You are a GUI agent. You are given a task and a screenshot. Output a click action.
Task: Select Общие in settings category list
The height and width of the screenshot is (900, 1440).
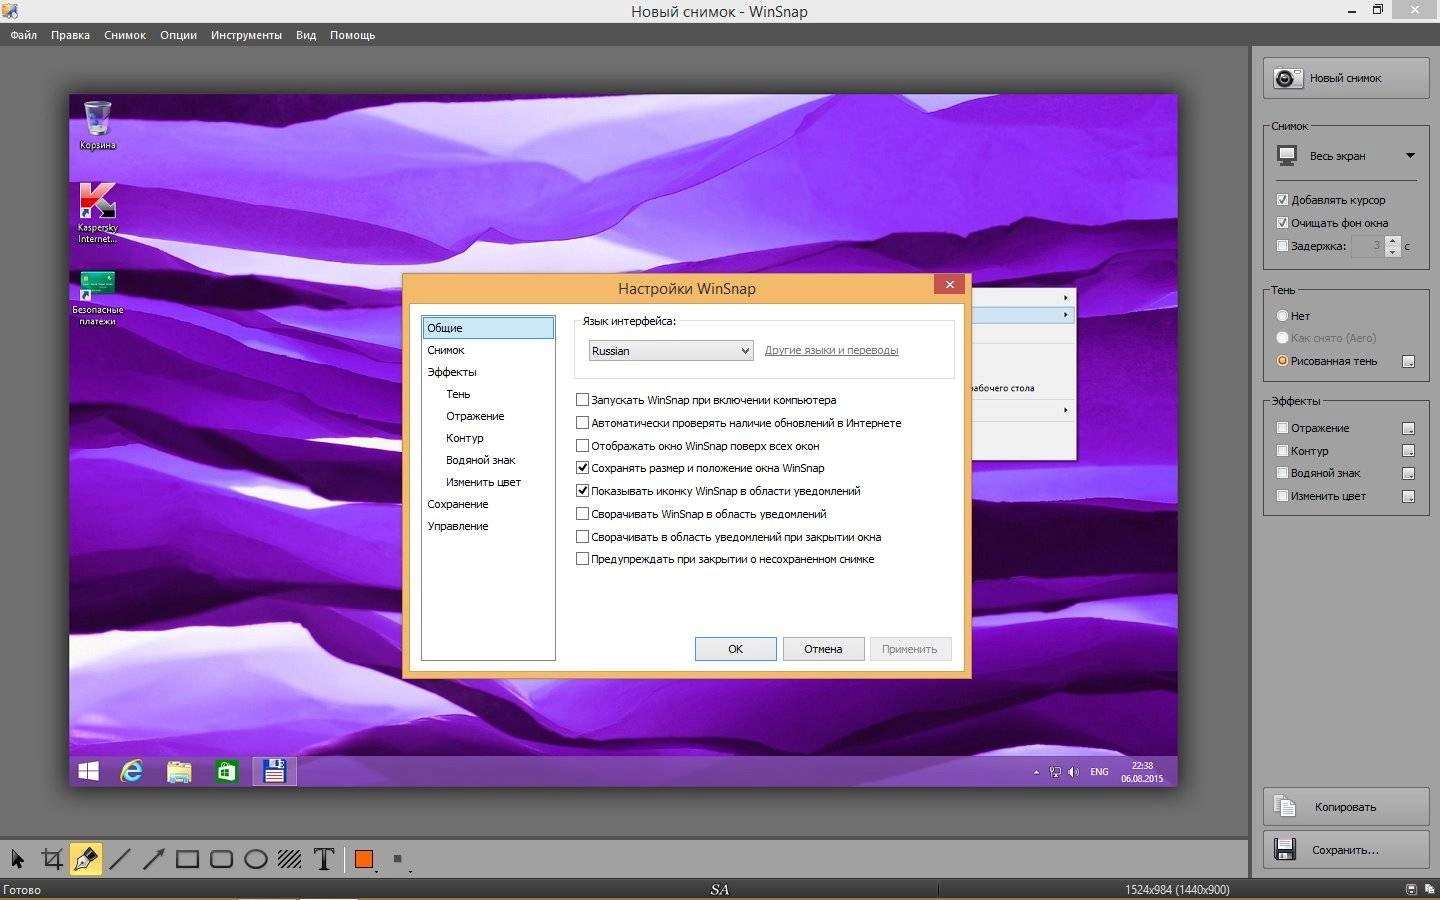[x=488, y=328]
